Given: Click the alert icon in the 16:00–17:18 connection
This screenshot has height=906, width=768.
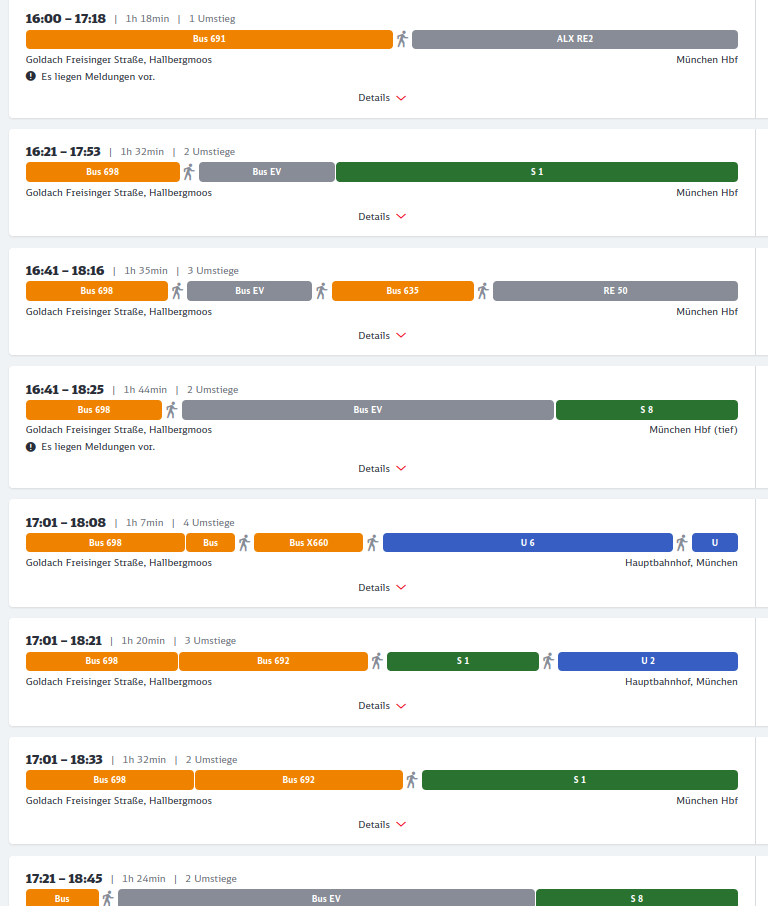Looking at the screenshot, I should pos(31,76).
